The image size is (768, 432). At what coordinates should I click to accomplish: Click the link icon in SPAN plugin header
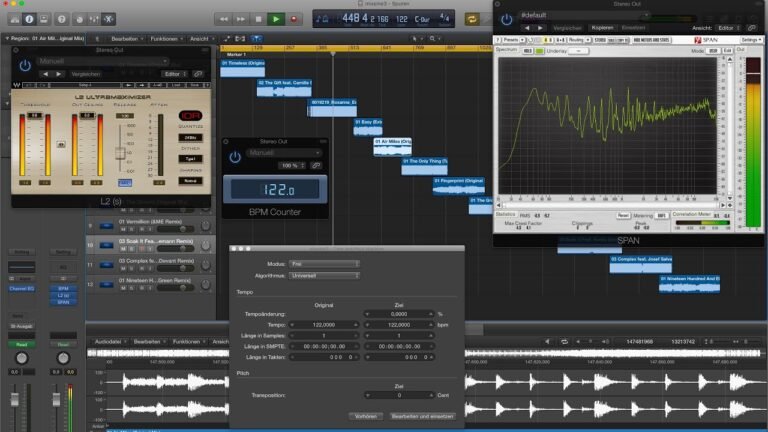point(752,28)
